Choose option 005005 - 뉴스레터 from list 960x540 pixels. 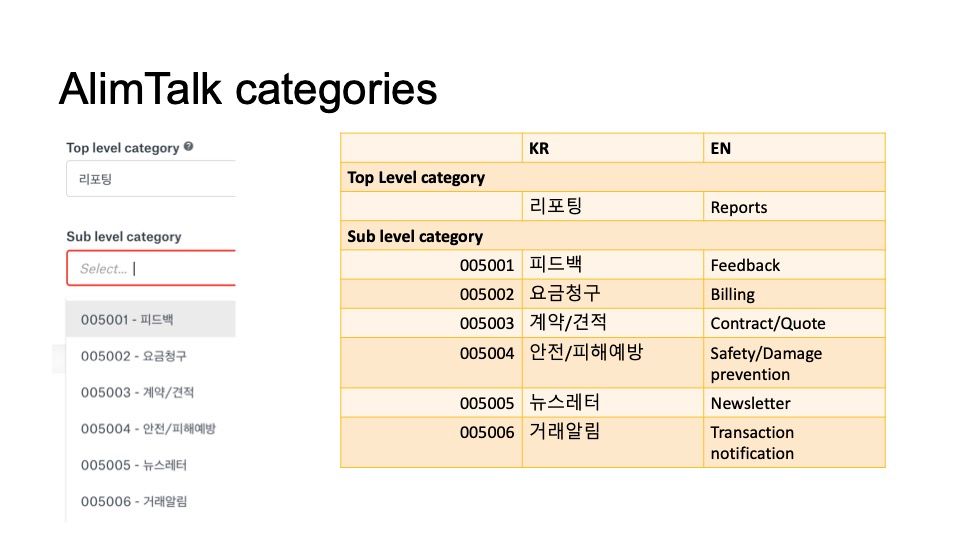151,465
